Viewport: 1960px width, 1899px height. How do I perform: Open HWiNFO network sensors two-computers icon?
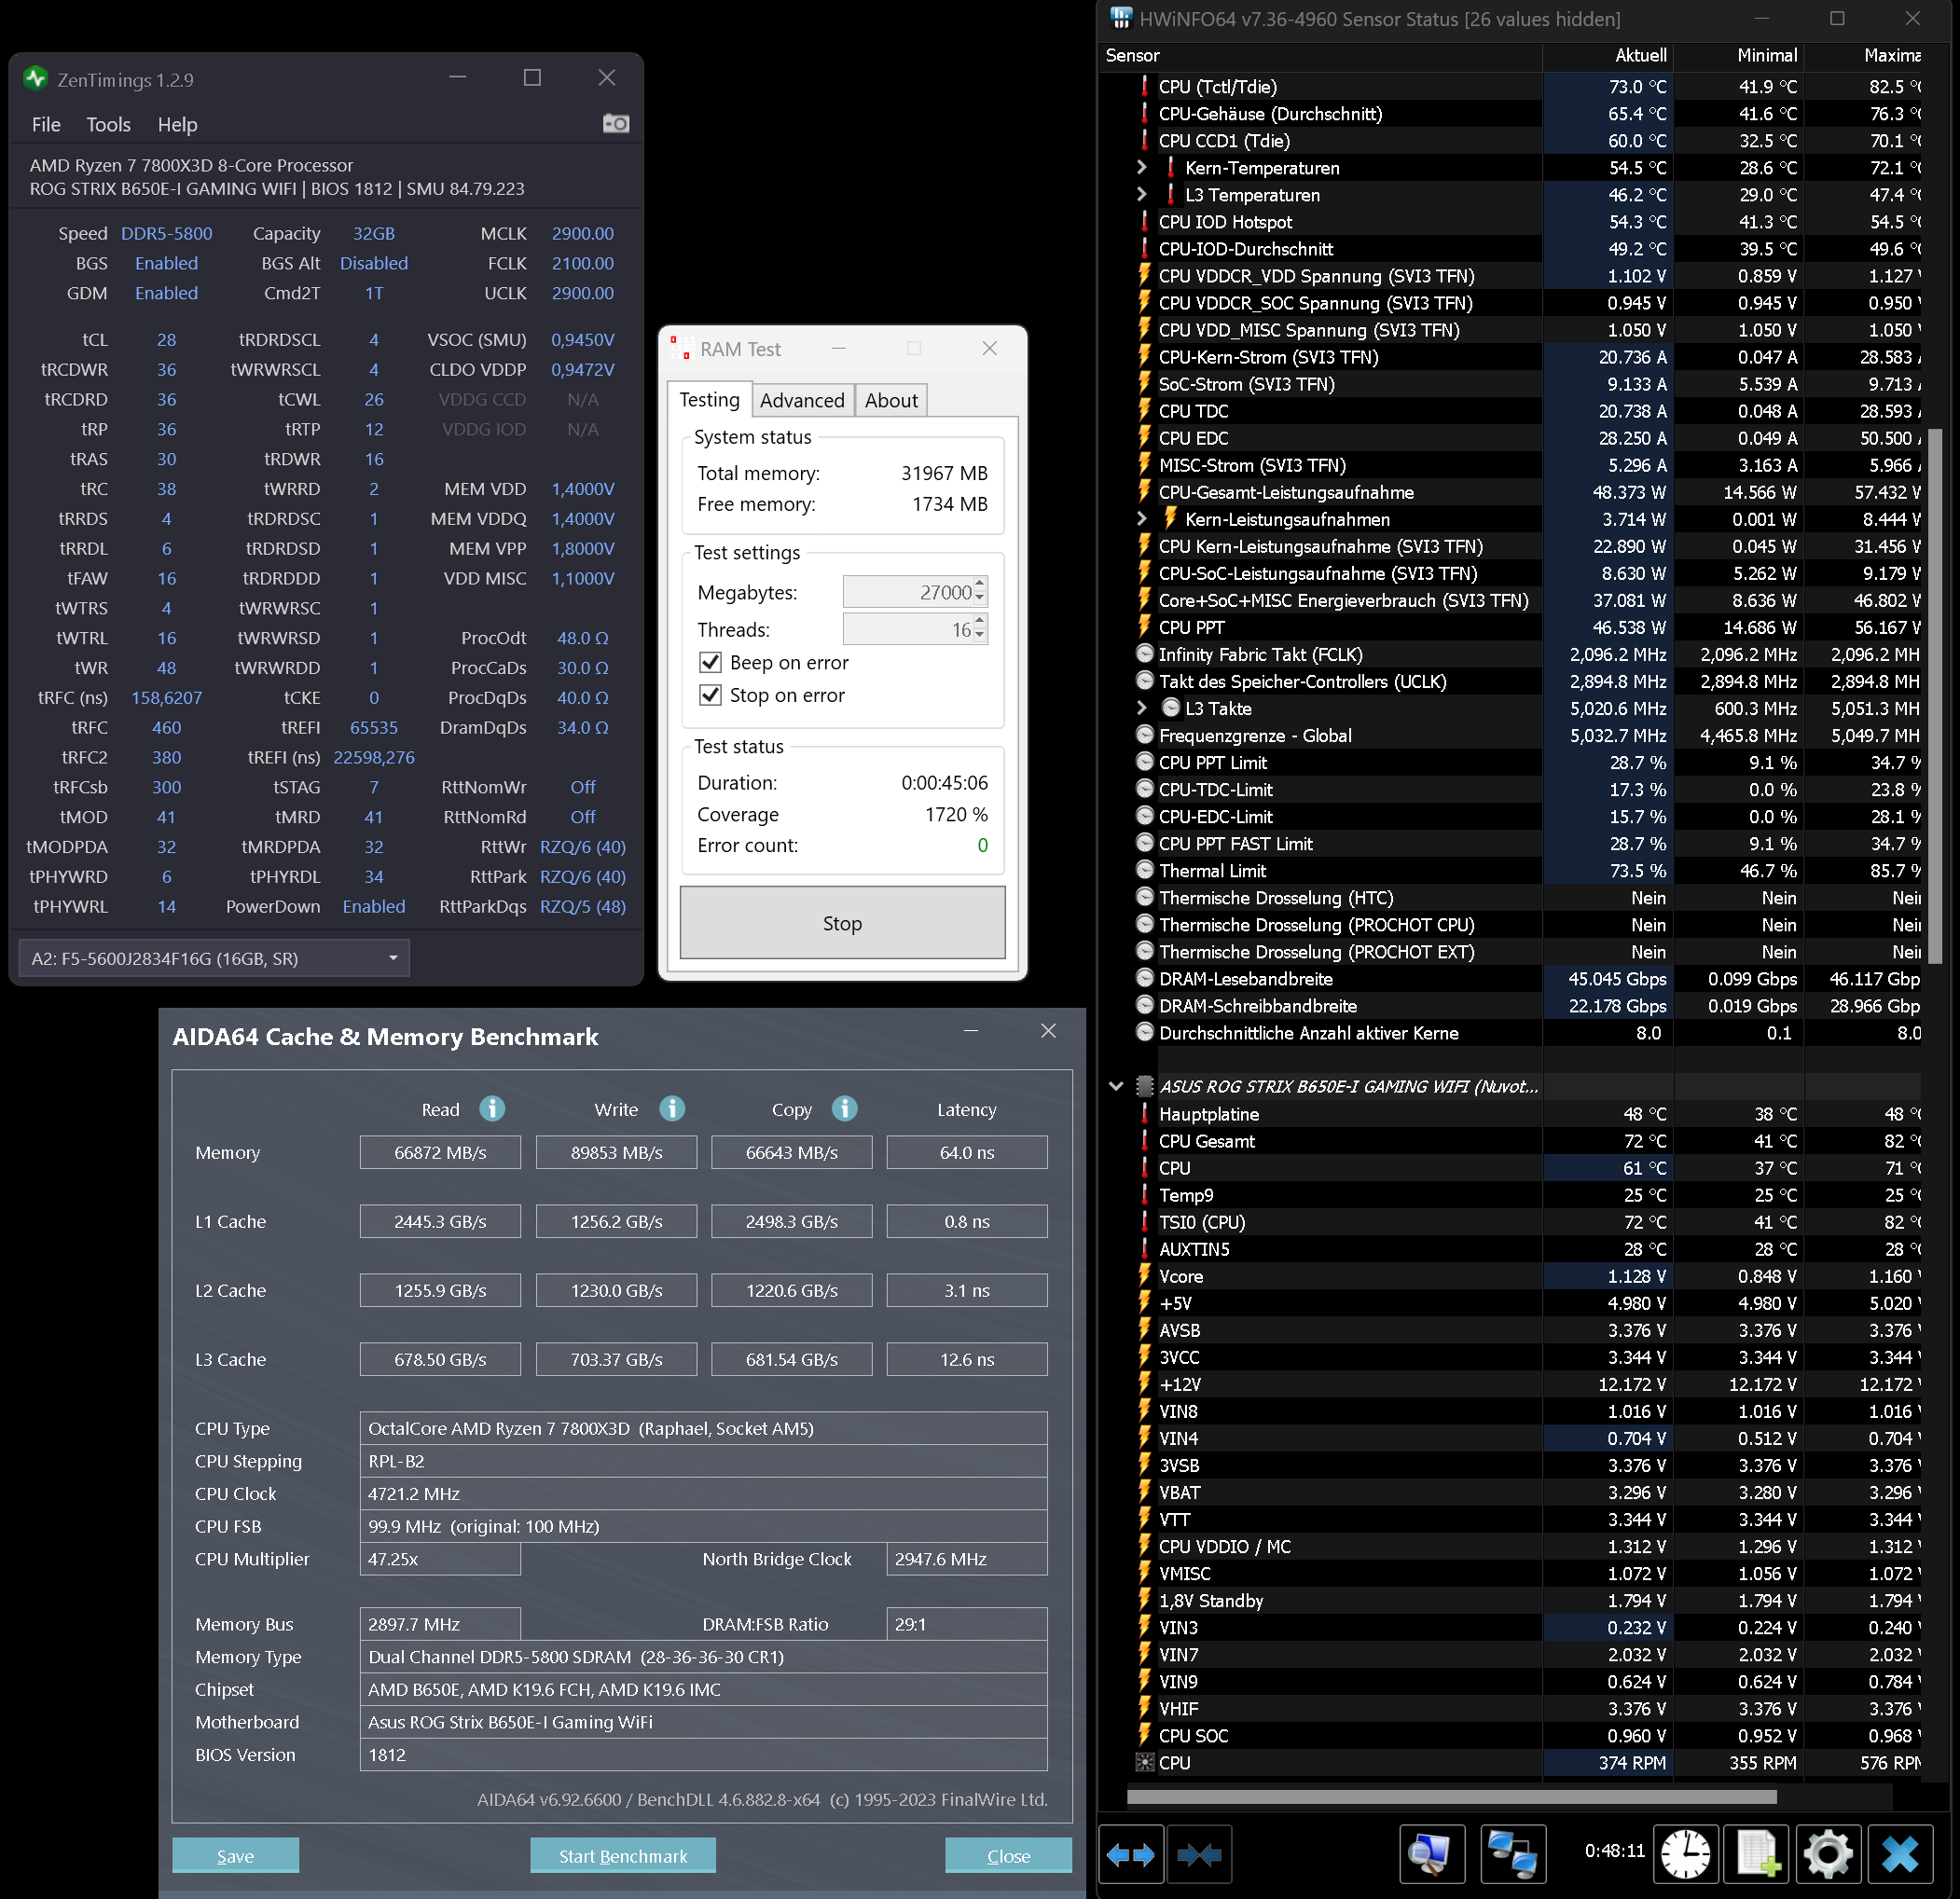point(1512,1855)
